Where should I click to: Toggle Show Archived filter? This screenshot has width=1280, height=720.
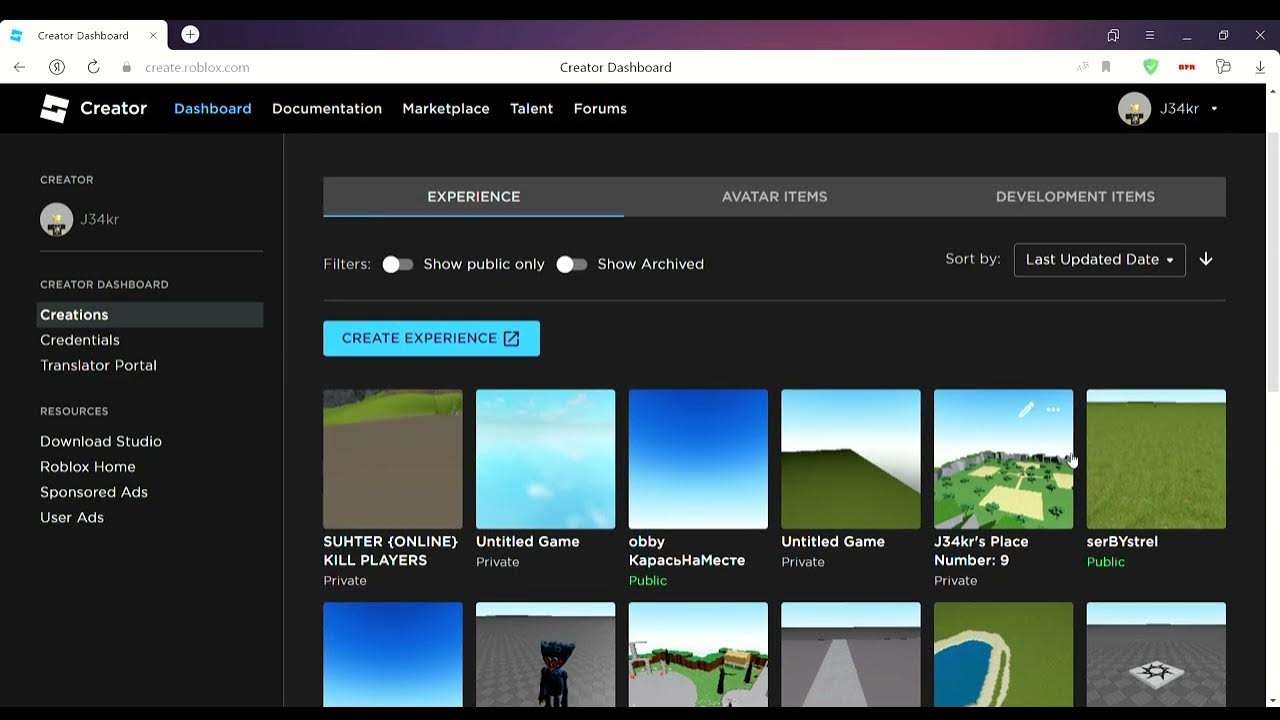[x=572, y=264]
